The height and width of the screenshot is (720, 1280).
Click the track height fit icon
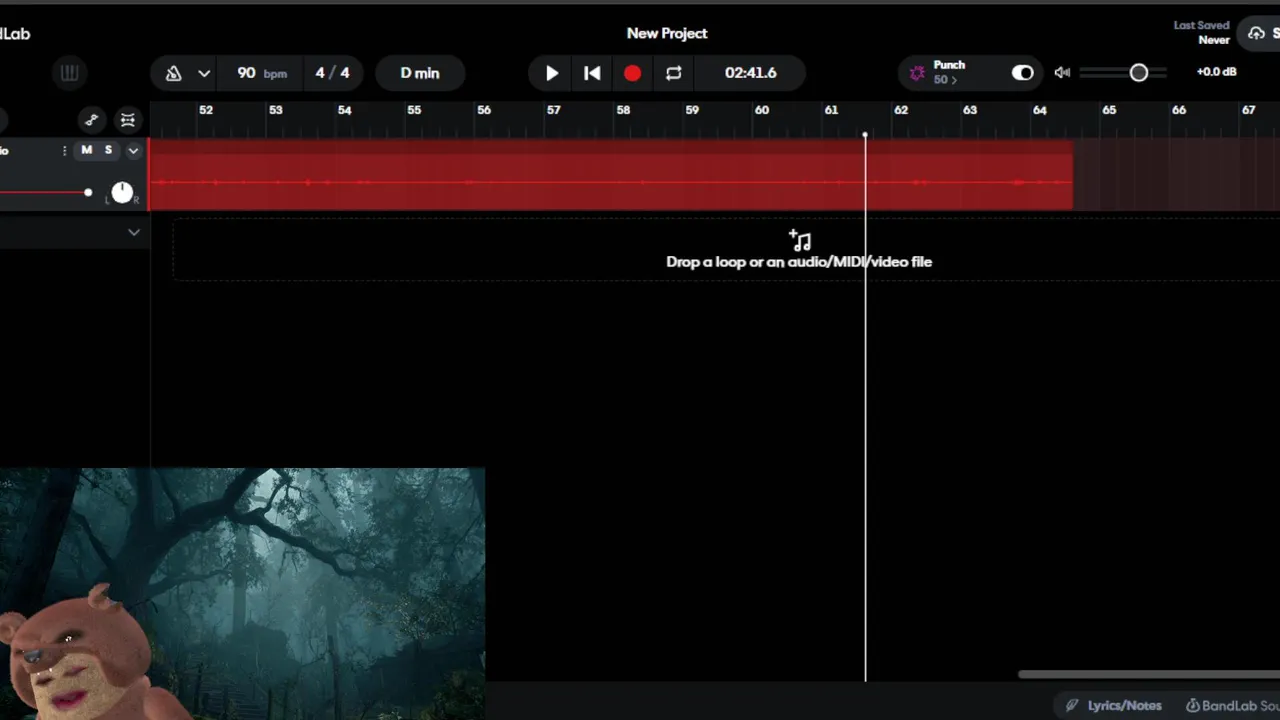(128, 120)
